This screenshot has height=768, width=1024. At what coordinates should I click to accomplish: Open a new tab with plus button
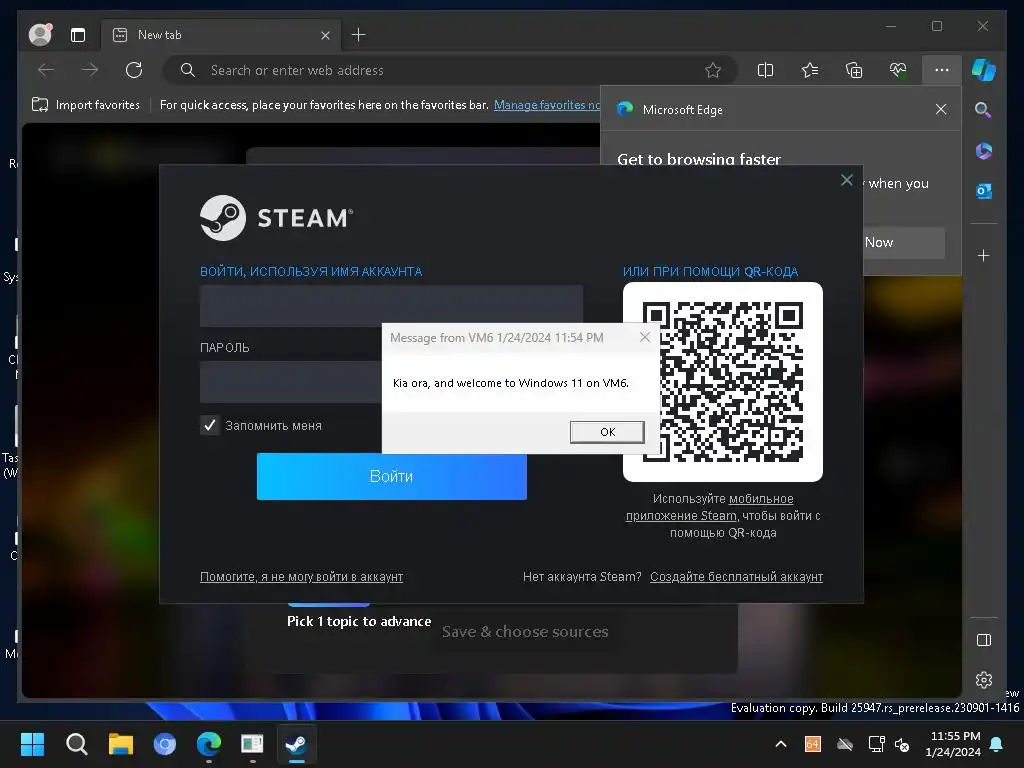coord(359,35)
